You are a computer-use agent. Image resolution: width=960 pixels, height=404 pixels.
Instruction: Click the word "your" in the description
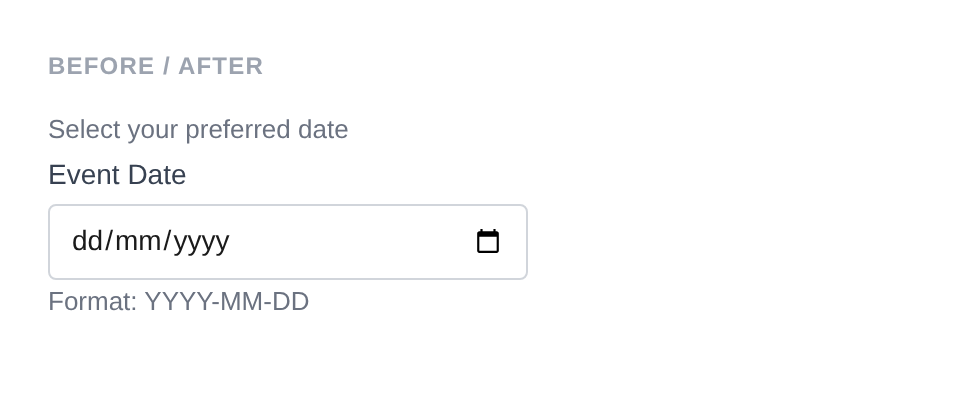point(146,130)
